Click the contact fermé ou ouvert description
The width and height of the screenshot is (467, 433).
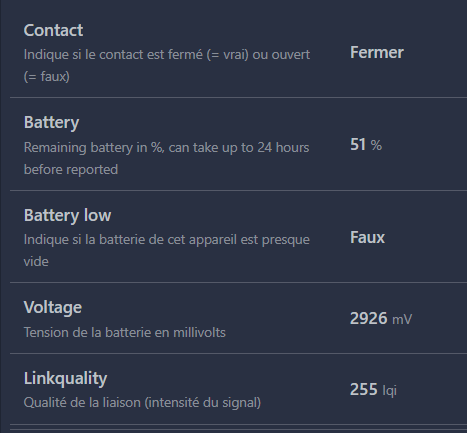[x=167, y=65]
